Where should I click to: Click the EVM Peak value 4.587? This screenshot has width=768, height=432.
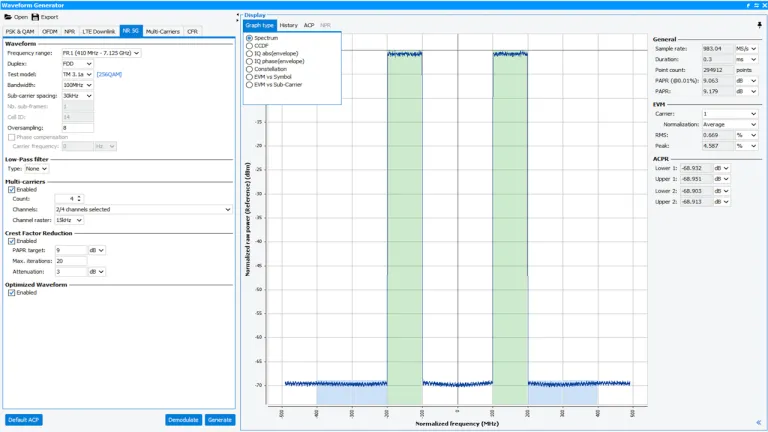click(x=718, y=146)
